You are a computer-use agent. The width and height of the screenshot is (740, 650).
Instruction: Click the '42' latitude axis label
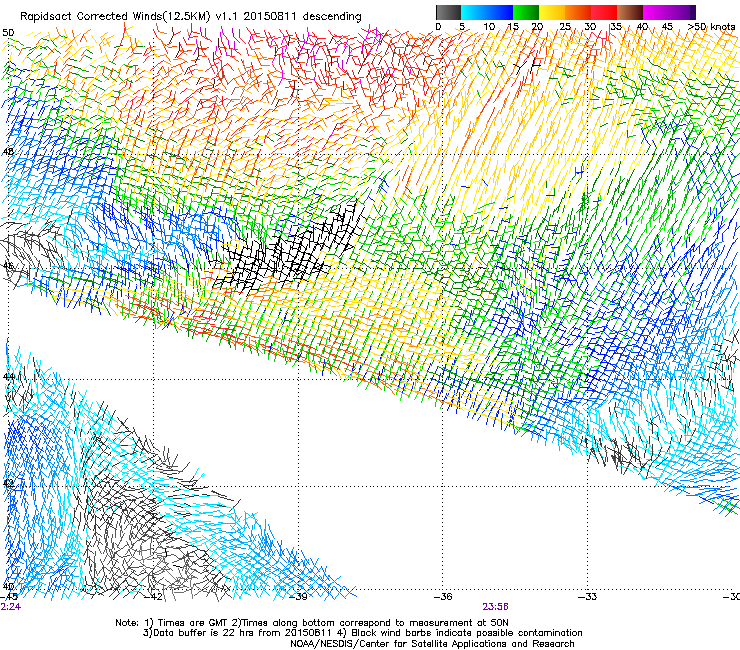tap(8, 483)
